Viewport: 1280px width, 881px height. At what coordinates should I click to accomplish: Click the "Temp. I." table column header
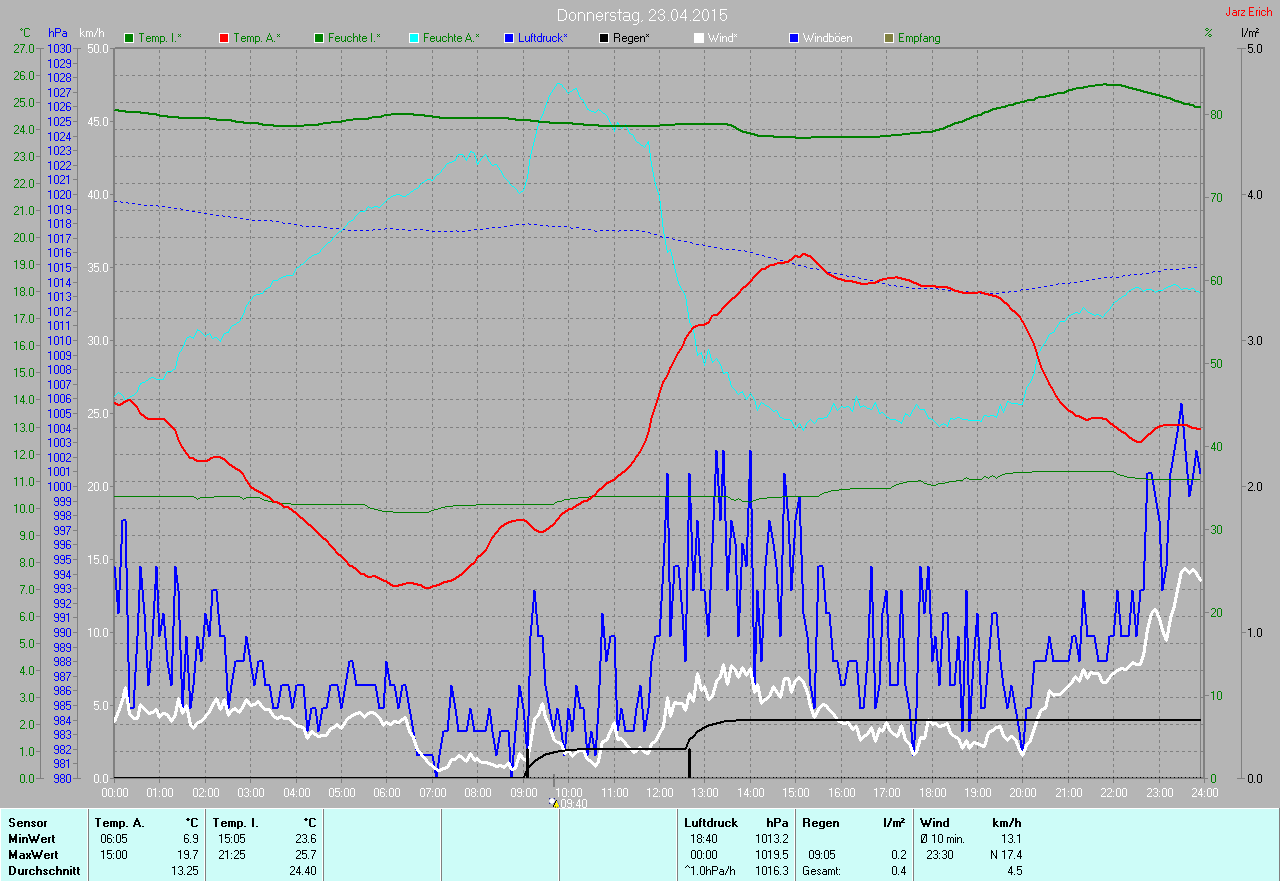point(236,822)
